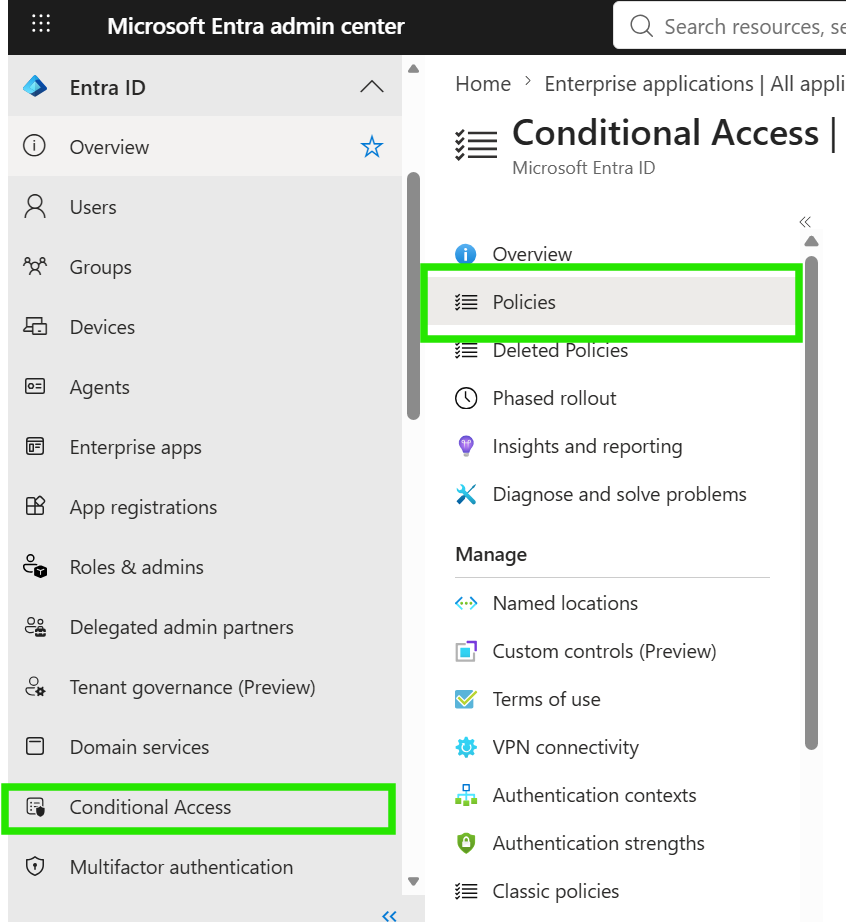Click the Phased rollout clock icon
The height and width of the screenshot is (922, 846).
point(466,398)
